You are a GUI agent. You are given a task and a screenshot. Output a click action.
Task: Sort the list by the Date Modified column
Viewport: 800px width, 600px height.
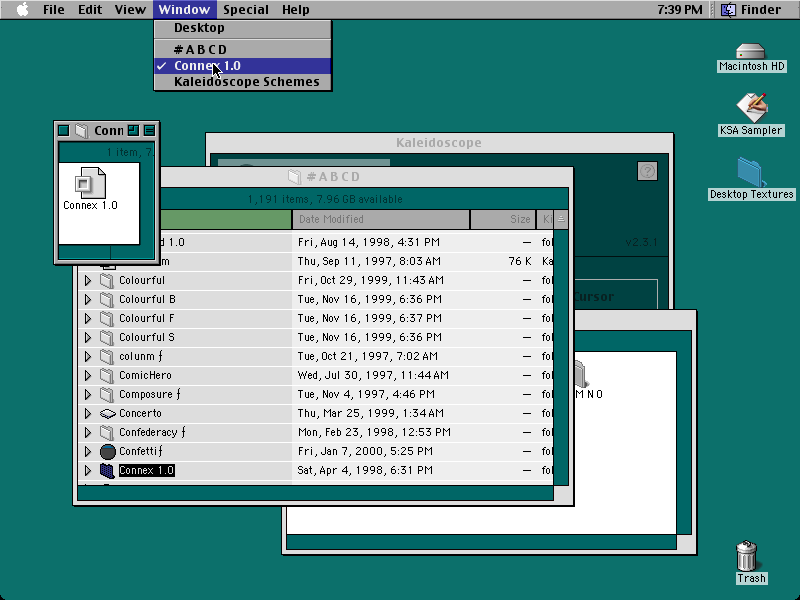(x=381, y=219)
